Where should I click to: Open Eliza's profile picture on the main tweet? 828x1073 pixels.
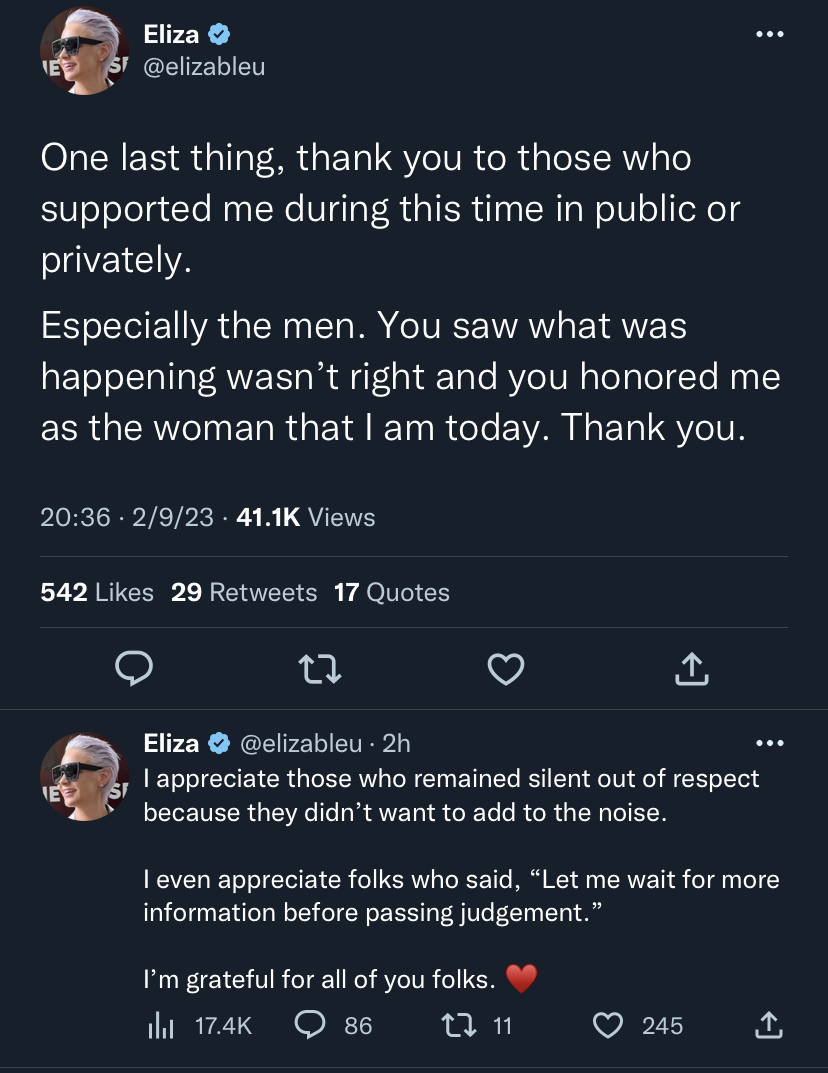pyautogui.click(x=85, y=51)
